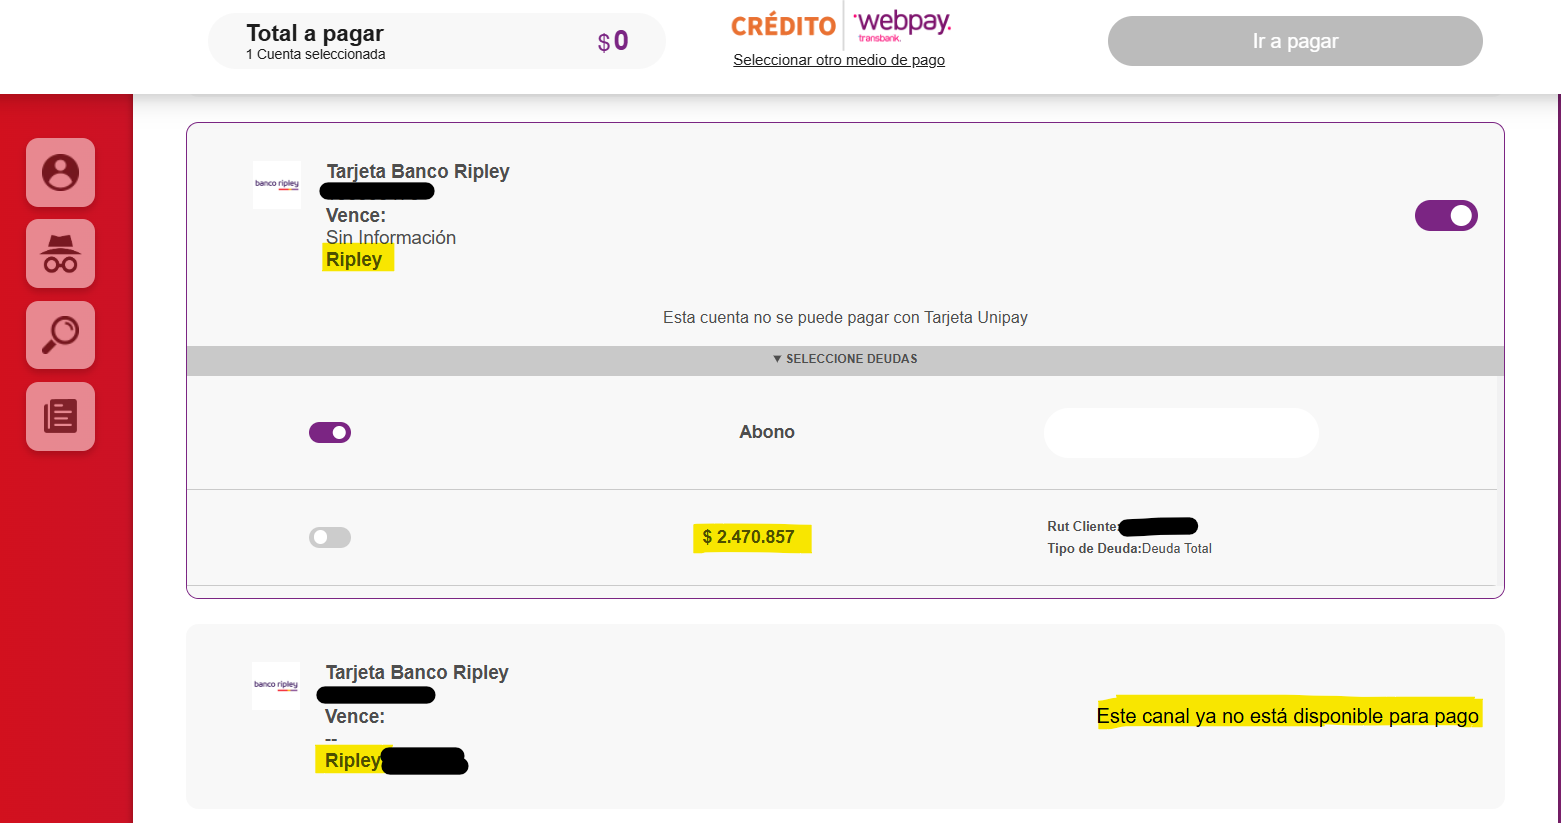
Task: Toggle off the first Tarjeta Banco Ripley account
Action: 1446,215
